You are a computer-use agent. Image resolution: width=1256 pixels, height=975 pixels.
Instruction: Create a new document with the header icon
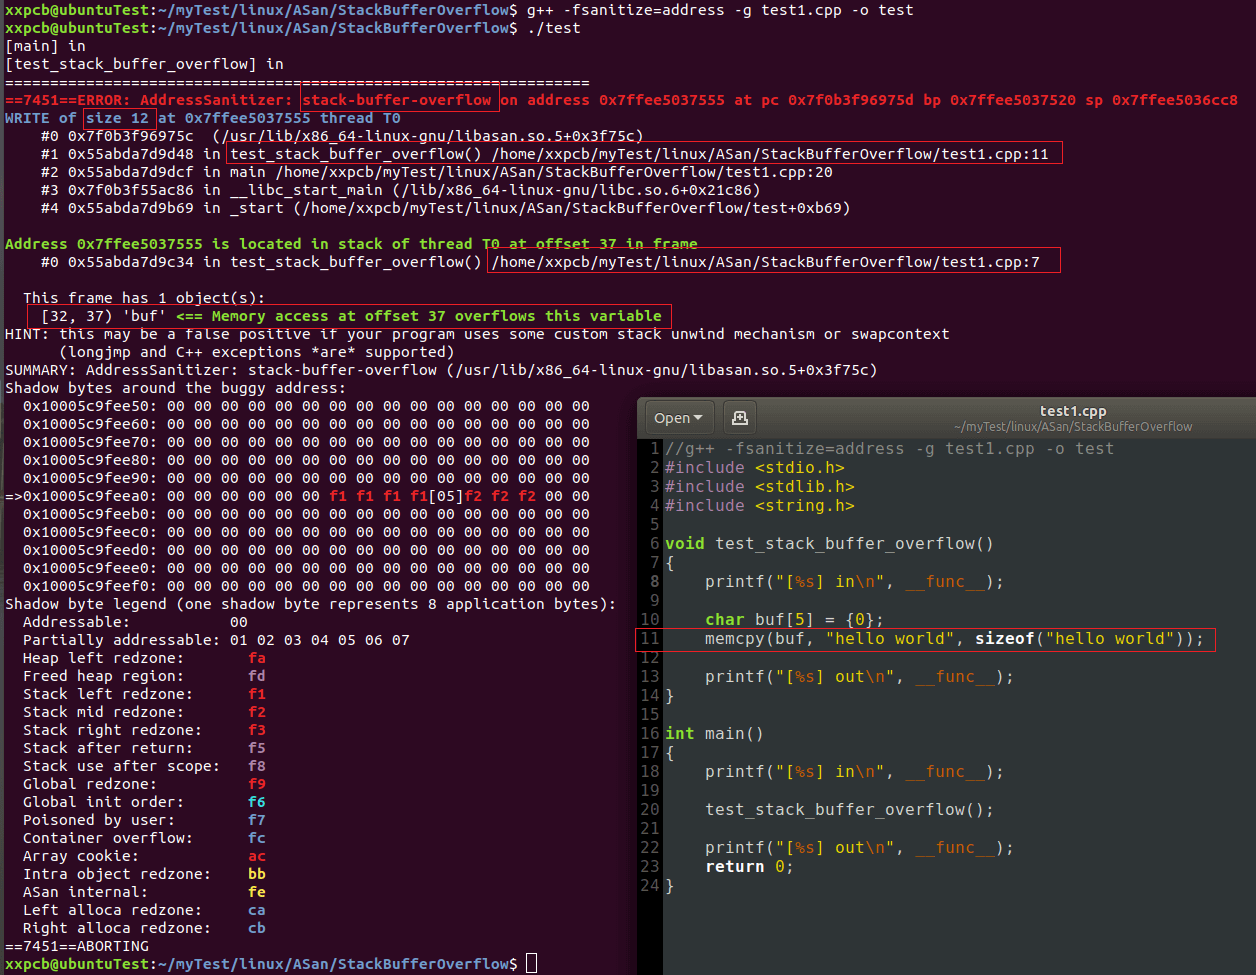(x=740, y=418)
